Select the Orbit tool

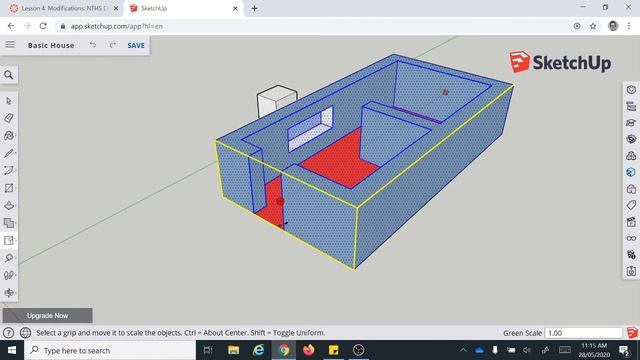pos(9,293)
